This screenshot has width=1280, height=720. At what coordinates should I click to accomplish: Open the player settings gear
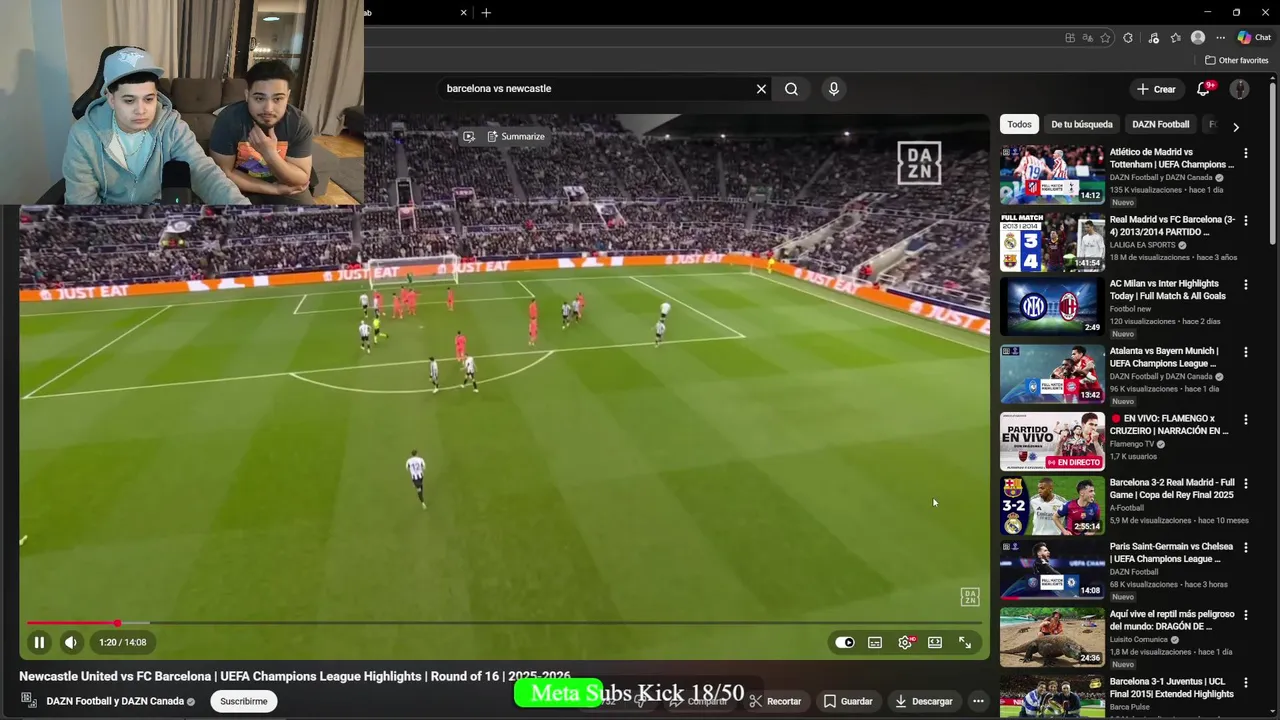[x=905, y=642]
